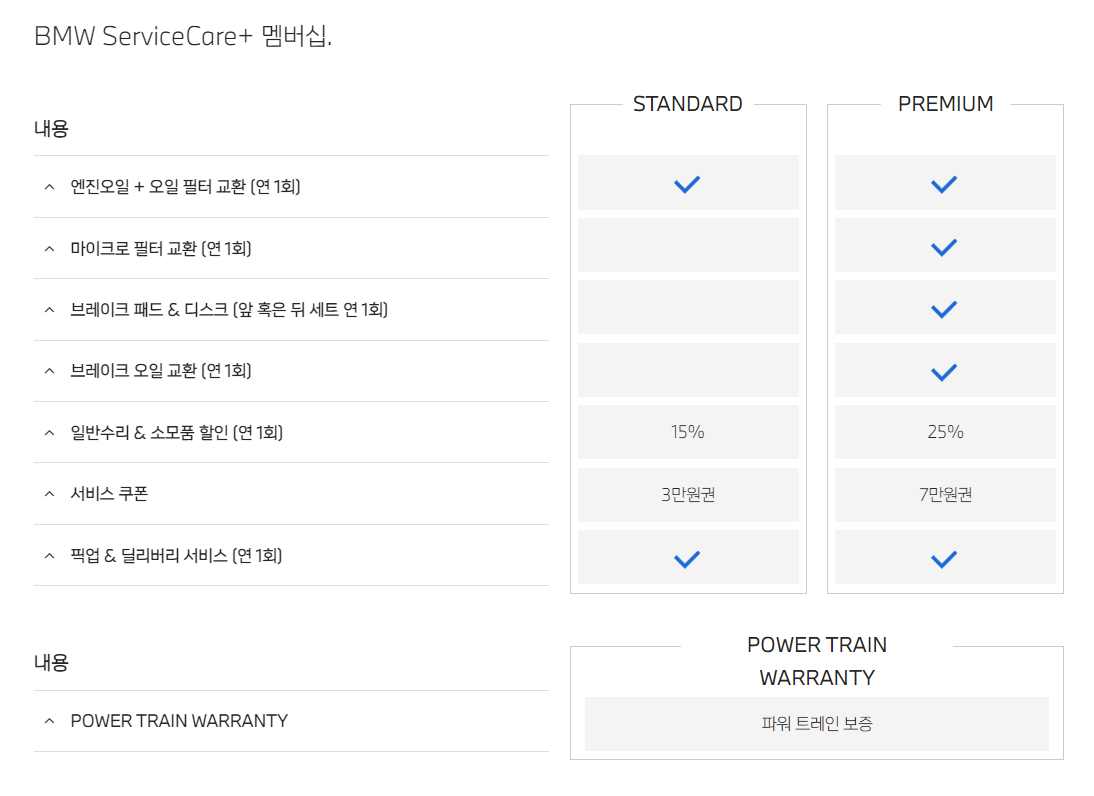Click Premium checkmark for brake pad row

pyautogui.click(x=944, y=309)
